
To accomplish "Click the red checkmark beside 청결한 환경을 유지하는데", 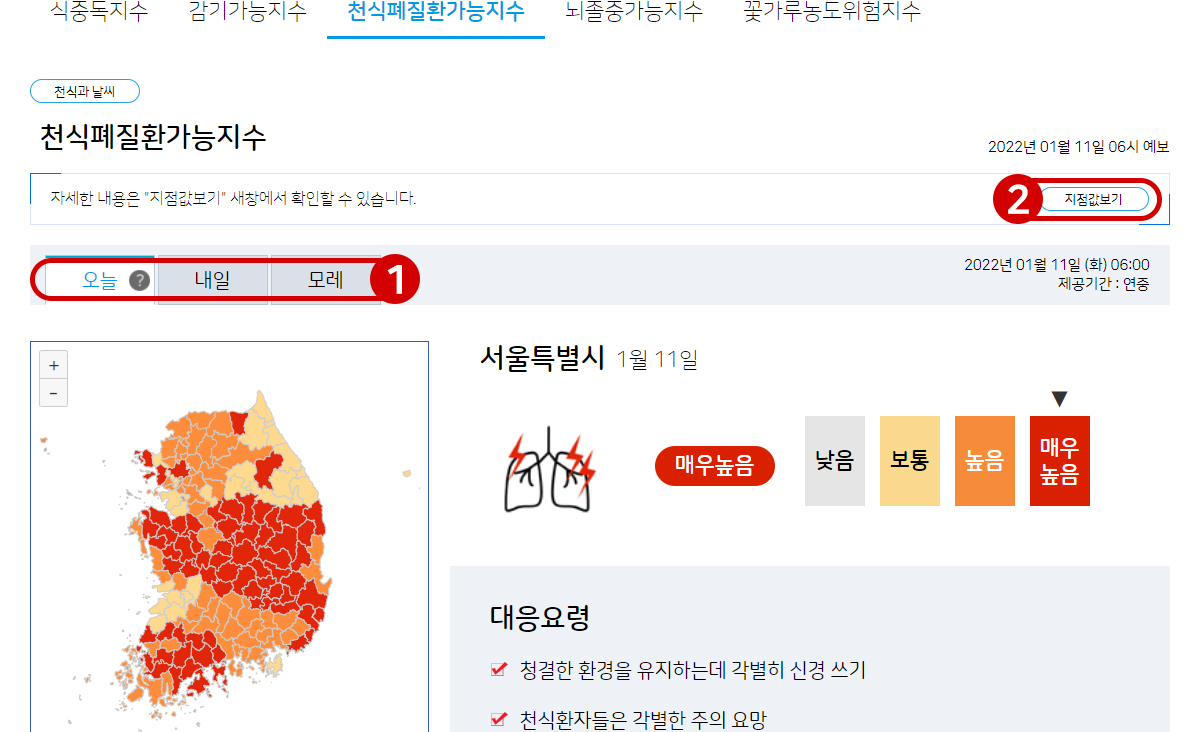I will [499, 670].
